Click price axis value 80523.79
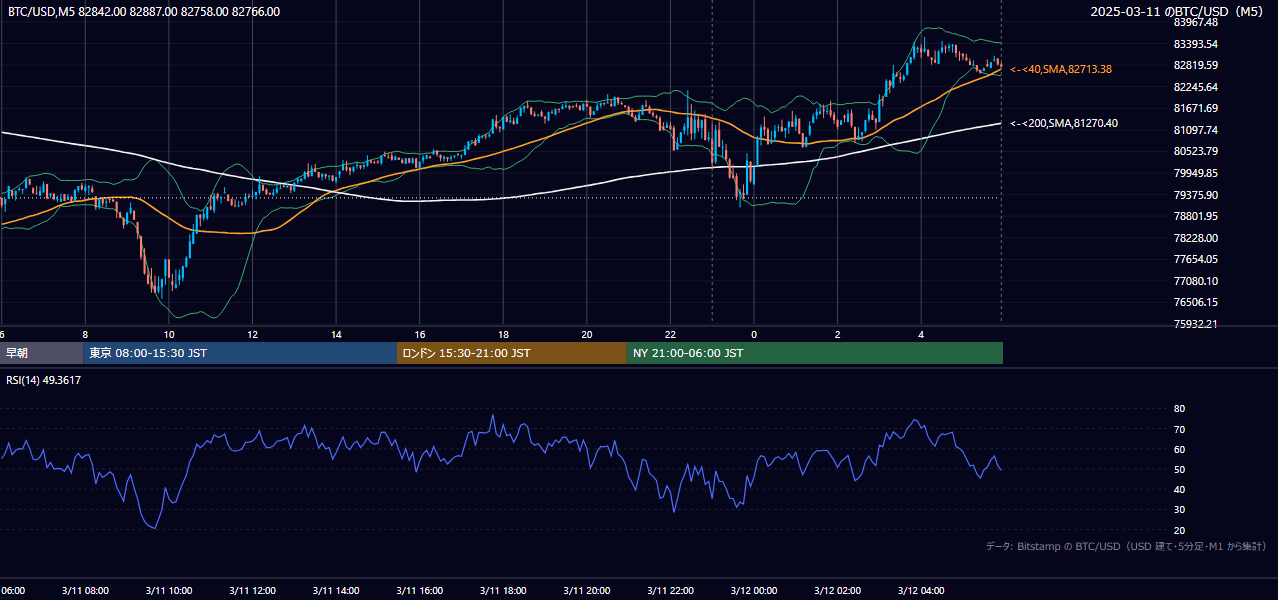This screenshot has height=600, width=1278. point(1196,151)
